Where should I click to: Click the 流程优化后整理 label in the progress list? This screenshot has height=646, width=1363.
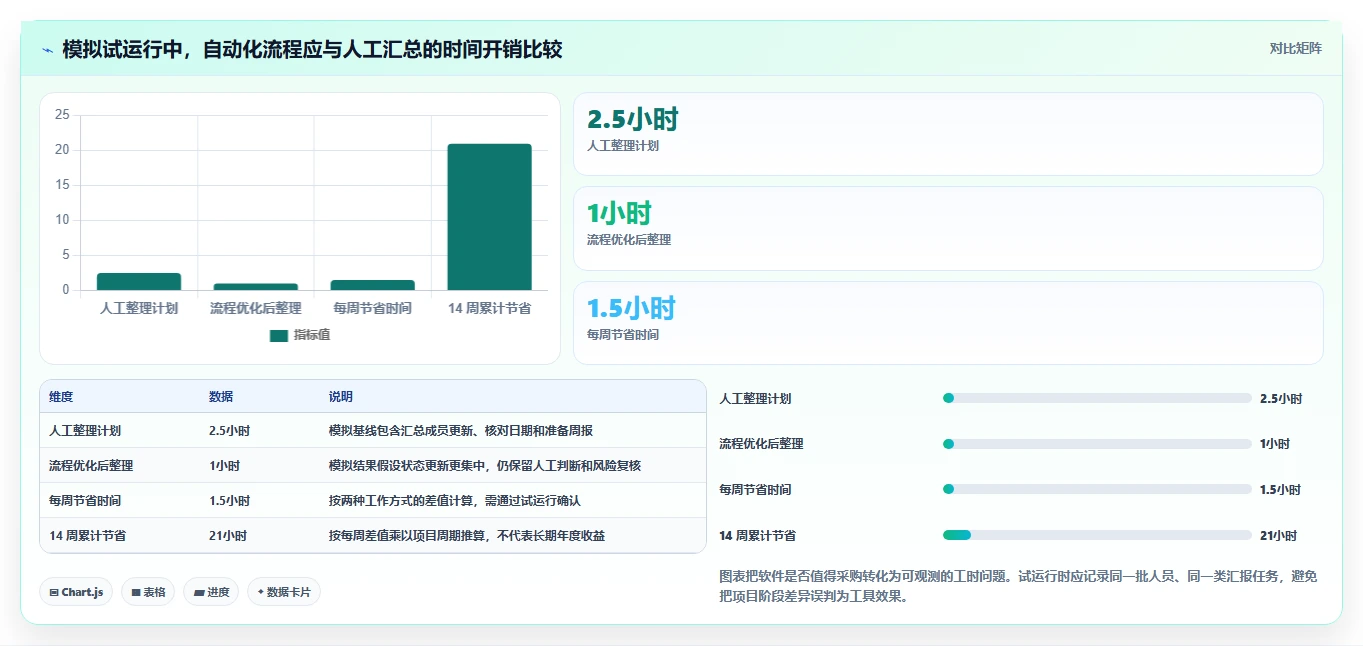[761, 444]
